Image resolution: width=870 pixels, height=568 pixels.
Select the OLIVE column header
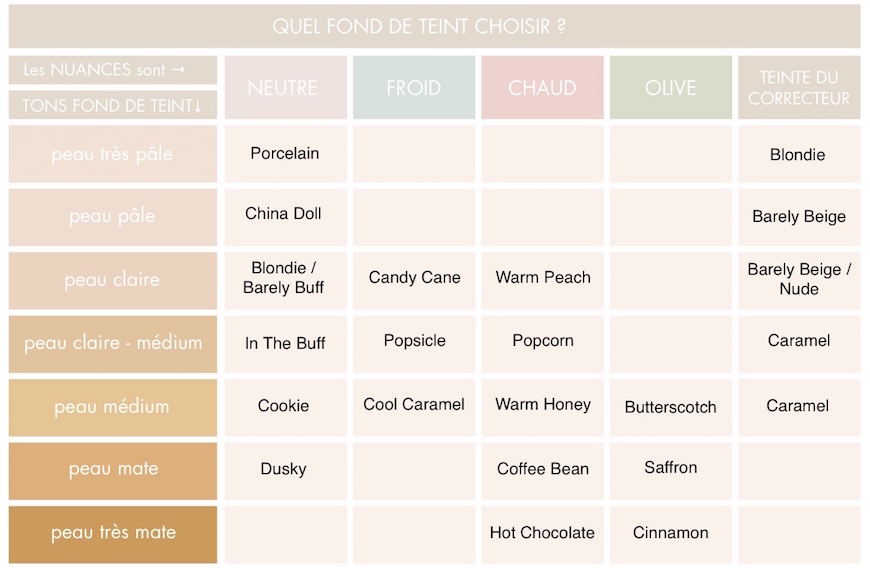pos(670,87)
